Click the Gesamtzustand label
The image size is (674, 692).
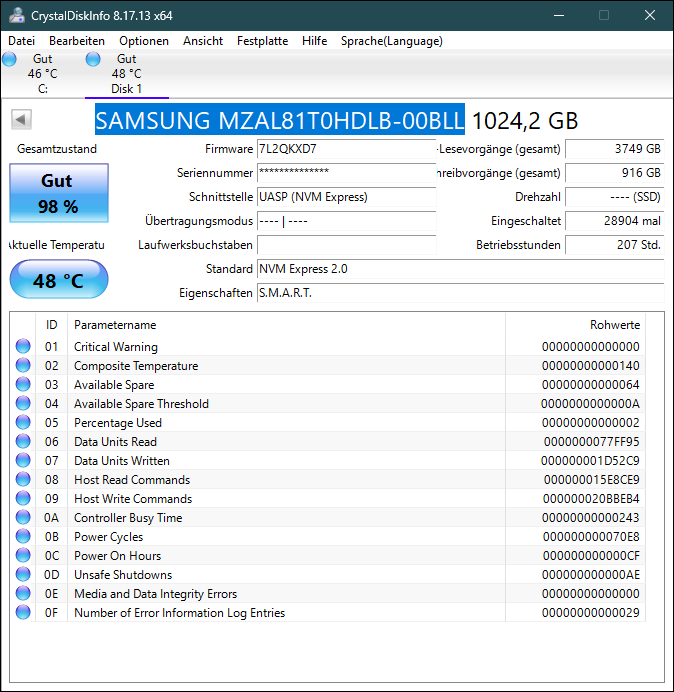pyautogui.click(x=57, y=149)
